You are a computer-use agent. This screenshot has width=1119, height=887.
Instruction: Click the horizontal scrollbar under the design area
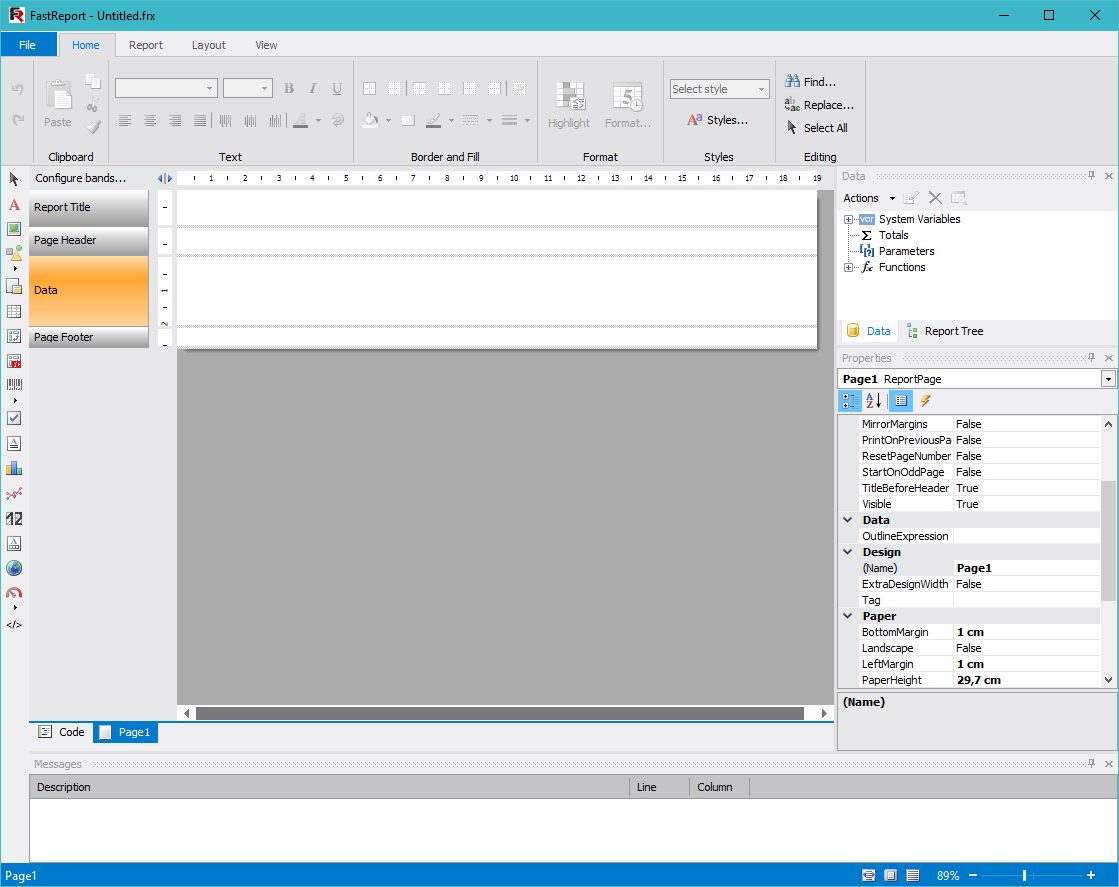[x=500, y=714]
